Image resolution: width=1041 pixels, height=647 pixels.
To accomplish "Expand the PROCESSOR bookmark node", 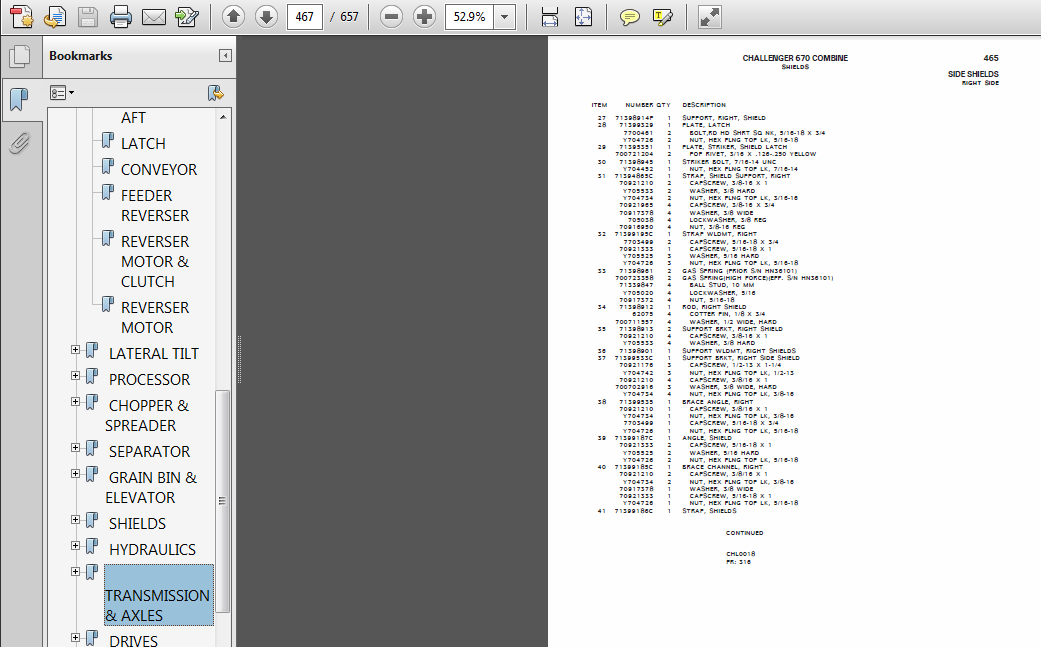I will tap(76, 376).
